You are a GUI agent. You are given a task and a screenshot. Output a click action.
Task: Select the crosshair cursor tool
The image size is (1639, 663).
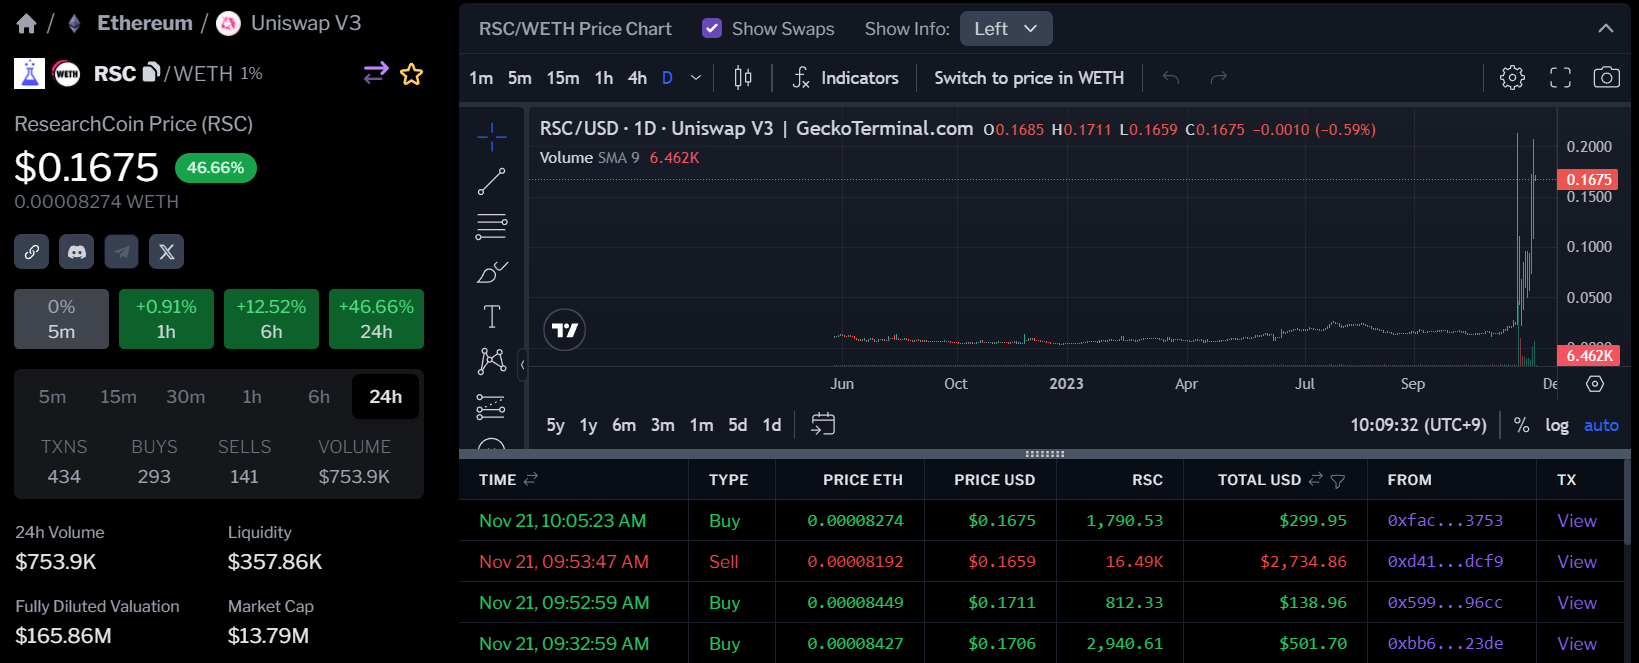click(x=491, y=137)
